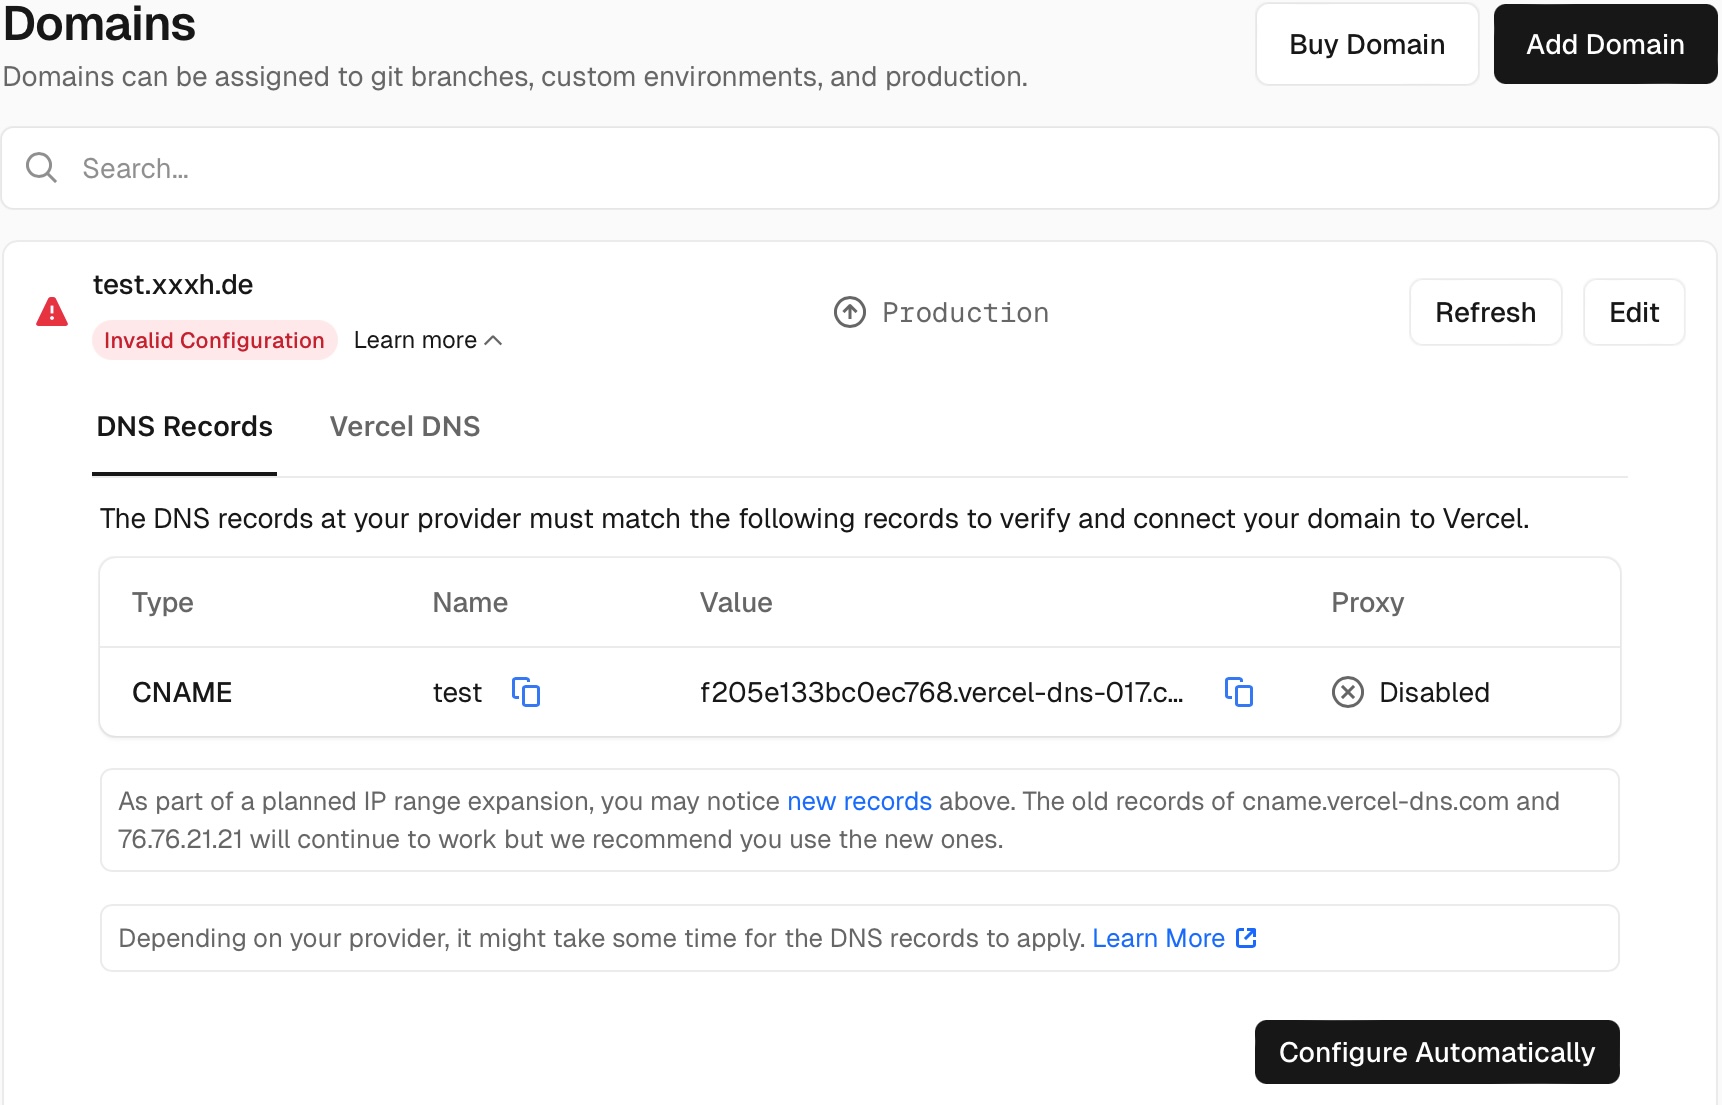
Task: Open the Learn More DNS propagation link
Action: pyautogui.click(x=1158, y=938)
